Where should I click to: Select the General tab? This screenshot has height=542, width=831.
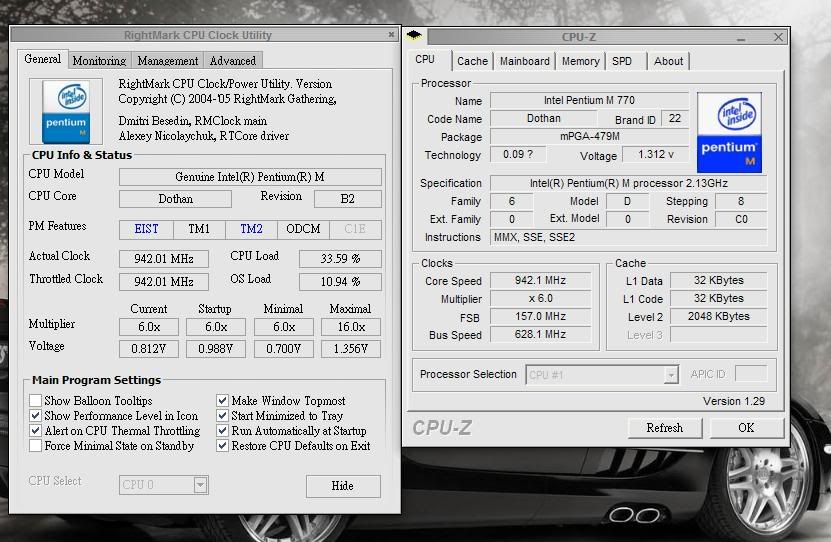[x=42, y=59]
